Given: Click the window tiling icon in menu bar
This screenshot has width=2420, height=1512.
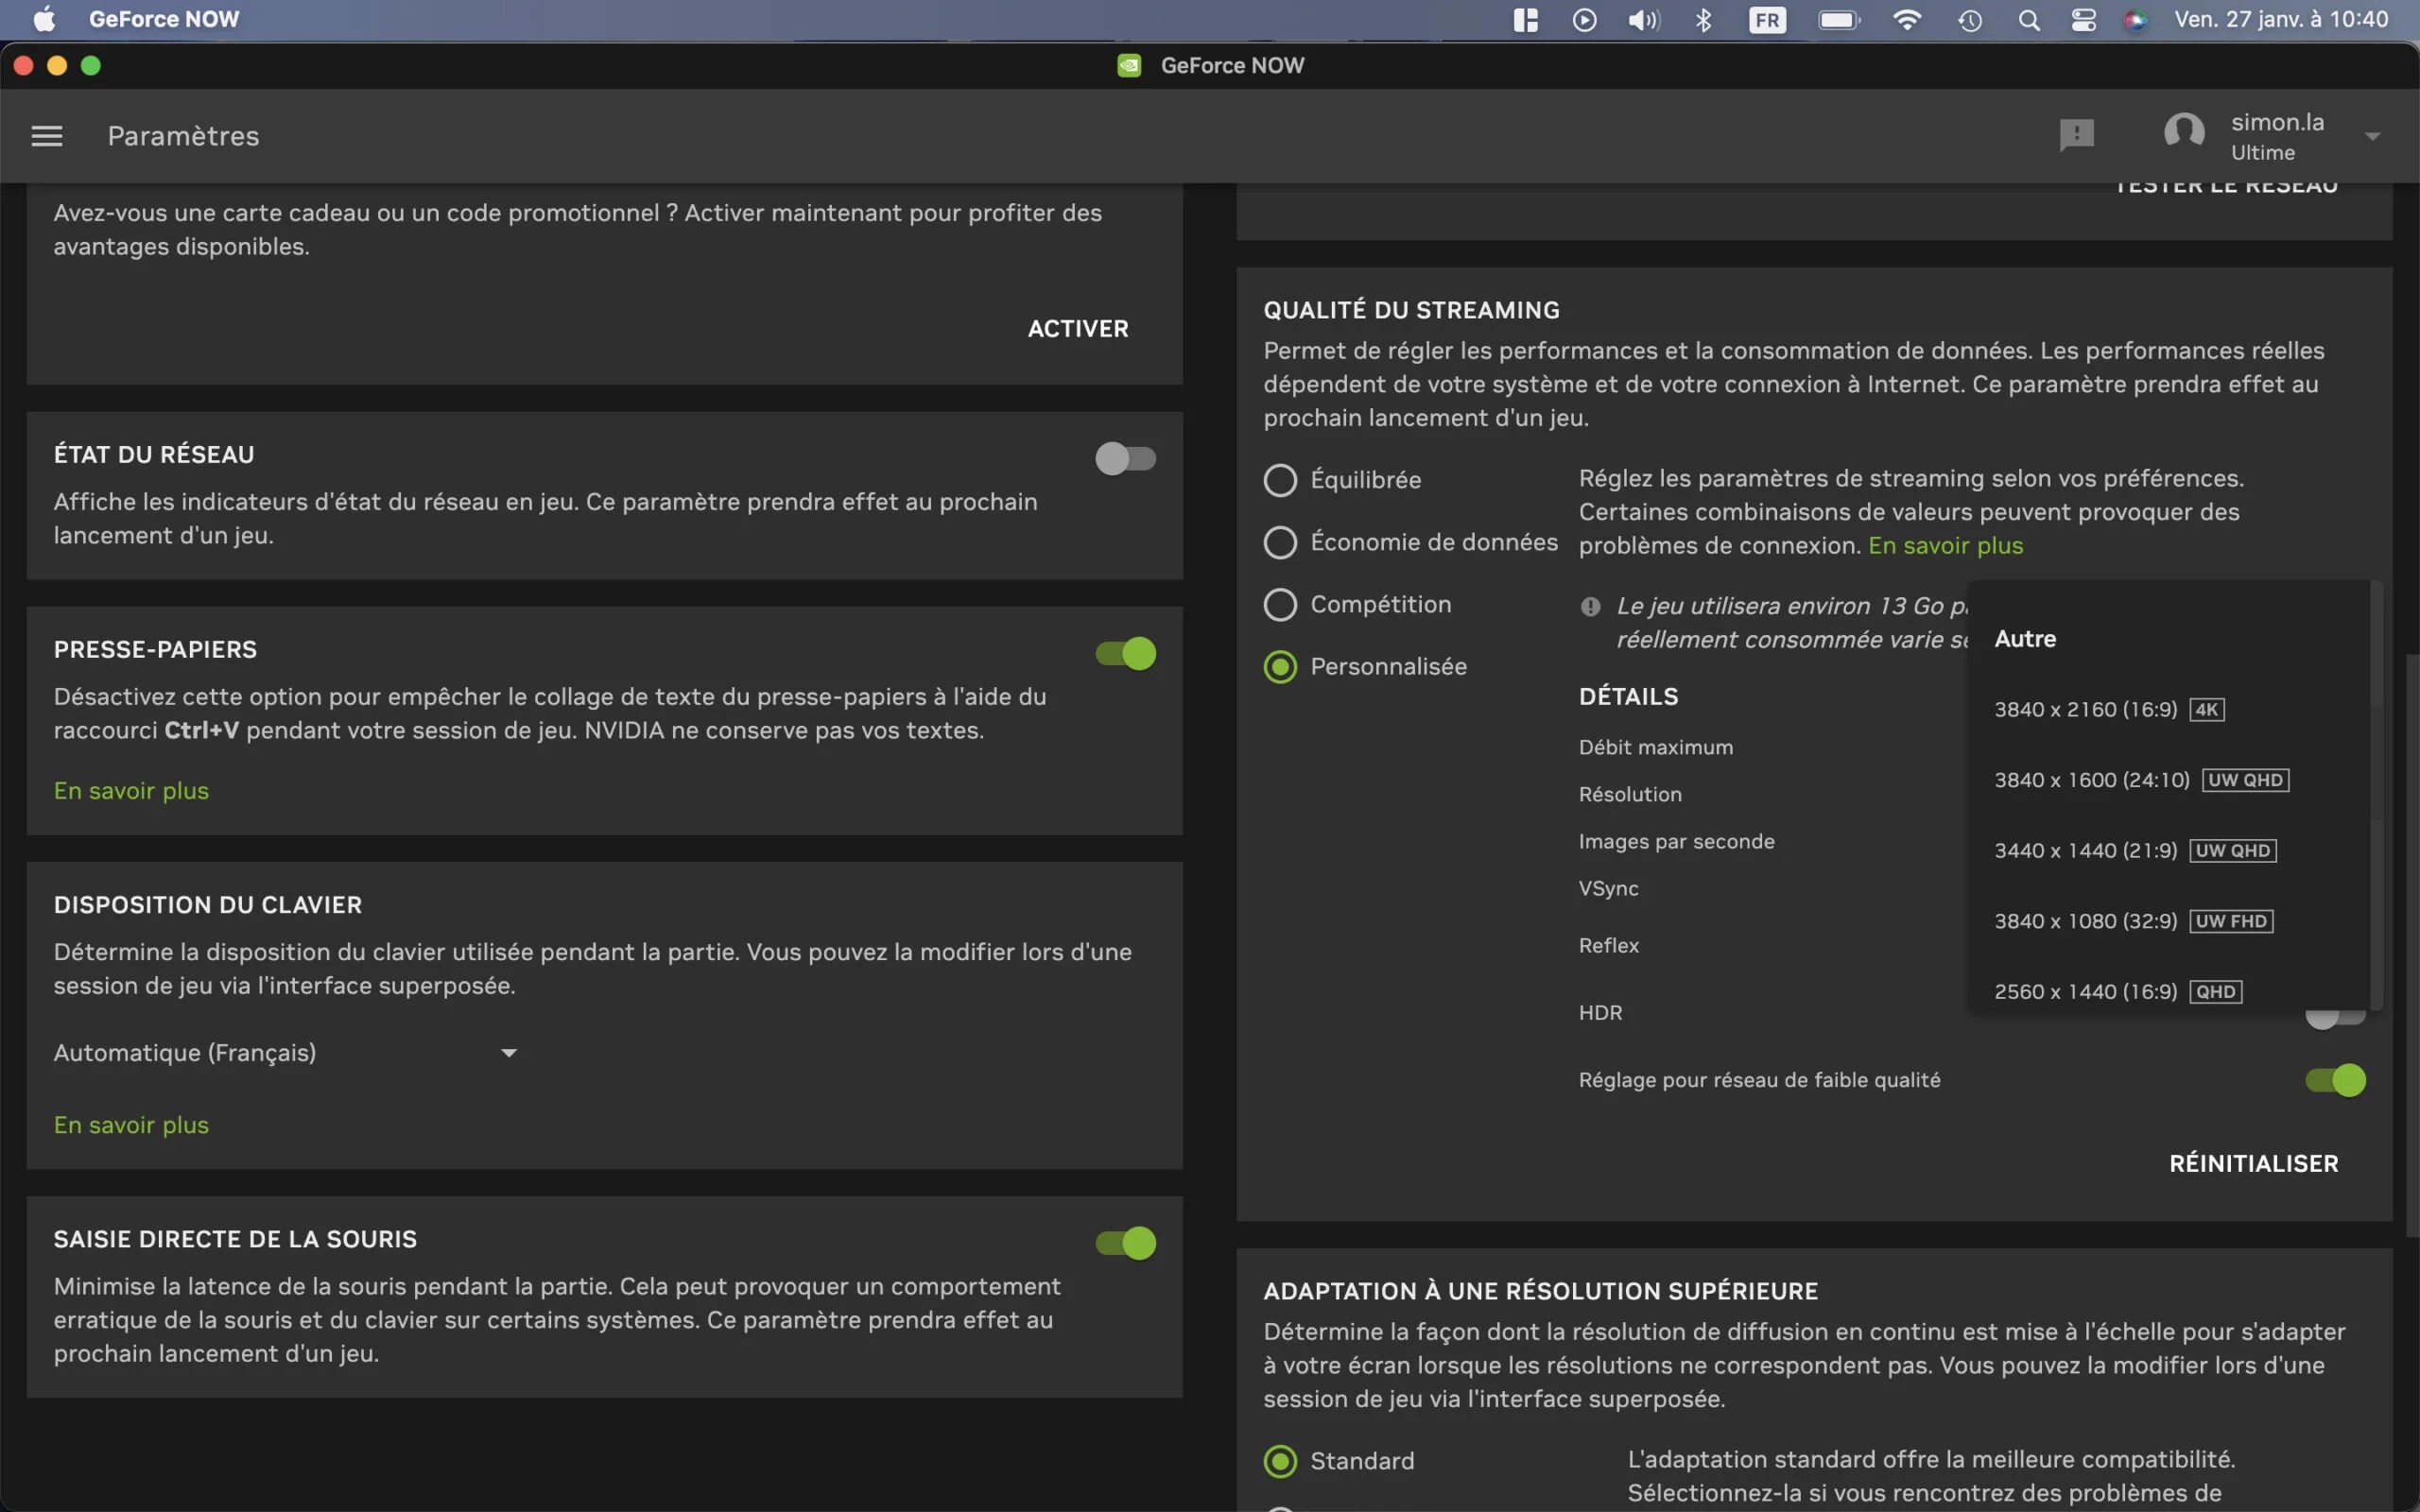Looking at the screenshot, I should 1525,19.
